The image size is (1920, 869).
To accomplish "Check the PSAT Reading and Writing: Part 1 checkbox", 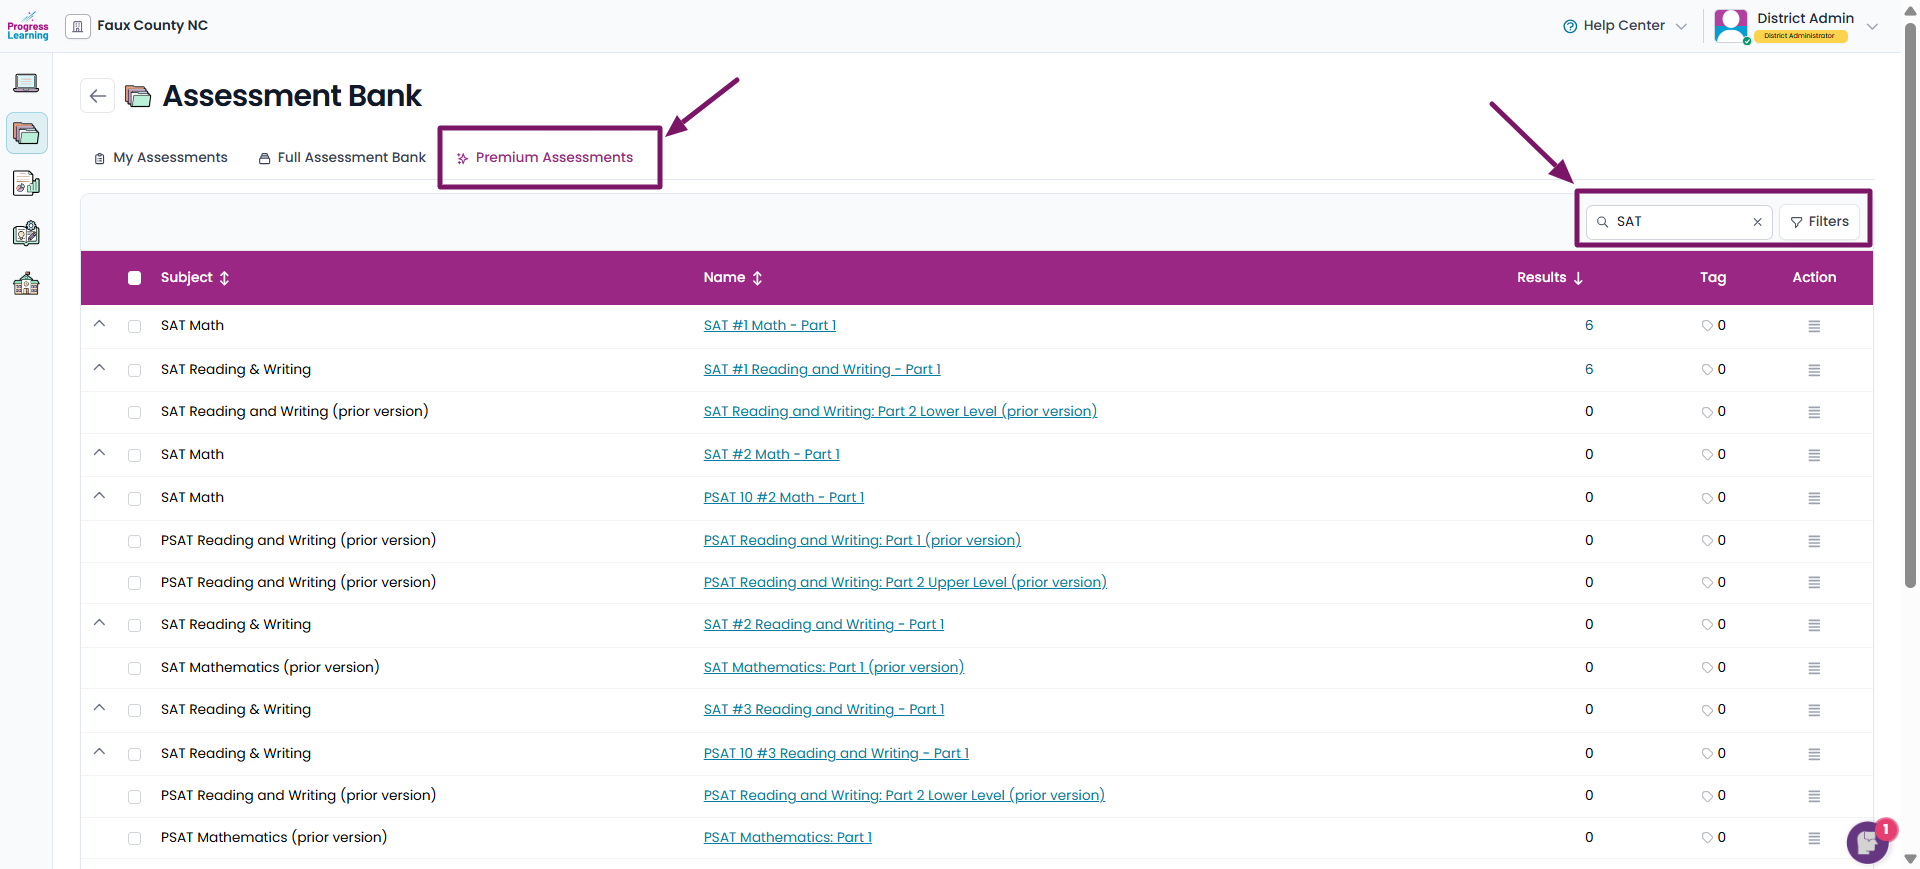I will point(135,541).
